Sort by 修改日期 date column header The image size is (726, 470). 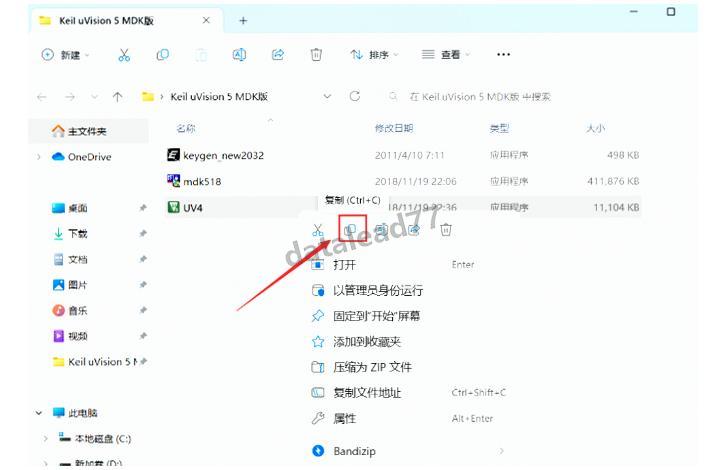394,128
